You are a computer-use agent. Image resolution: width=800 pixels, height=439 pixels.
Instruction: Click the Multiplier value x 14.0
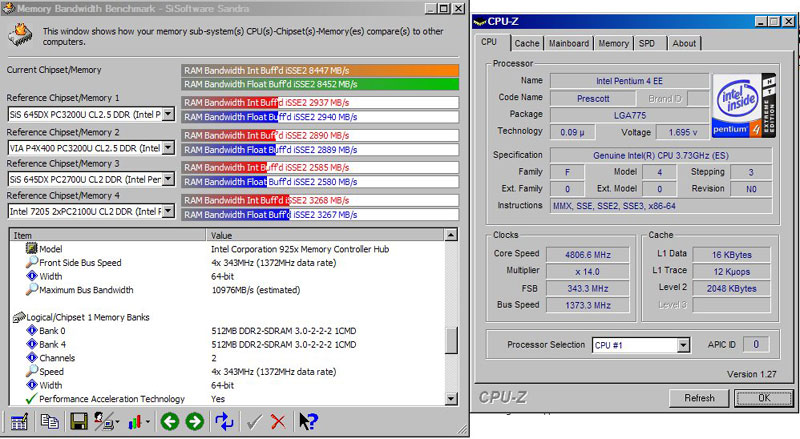(x=588, y=272)
